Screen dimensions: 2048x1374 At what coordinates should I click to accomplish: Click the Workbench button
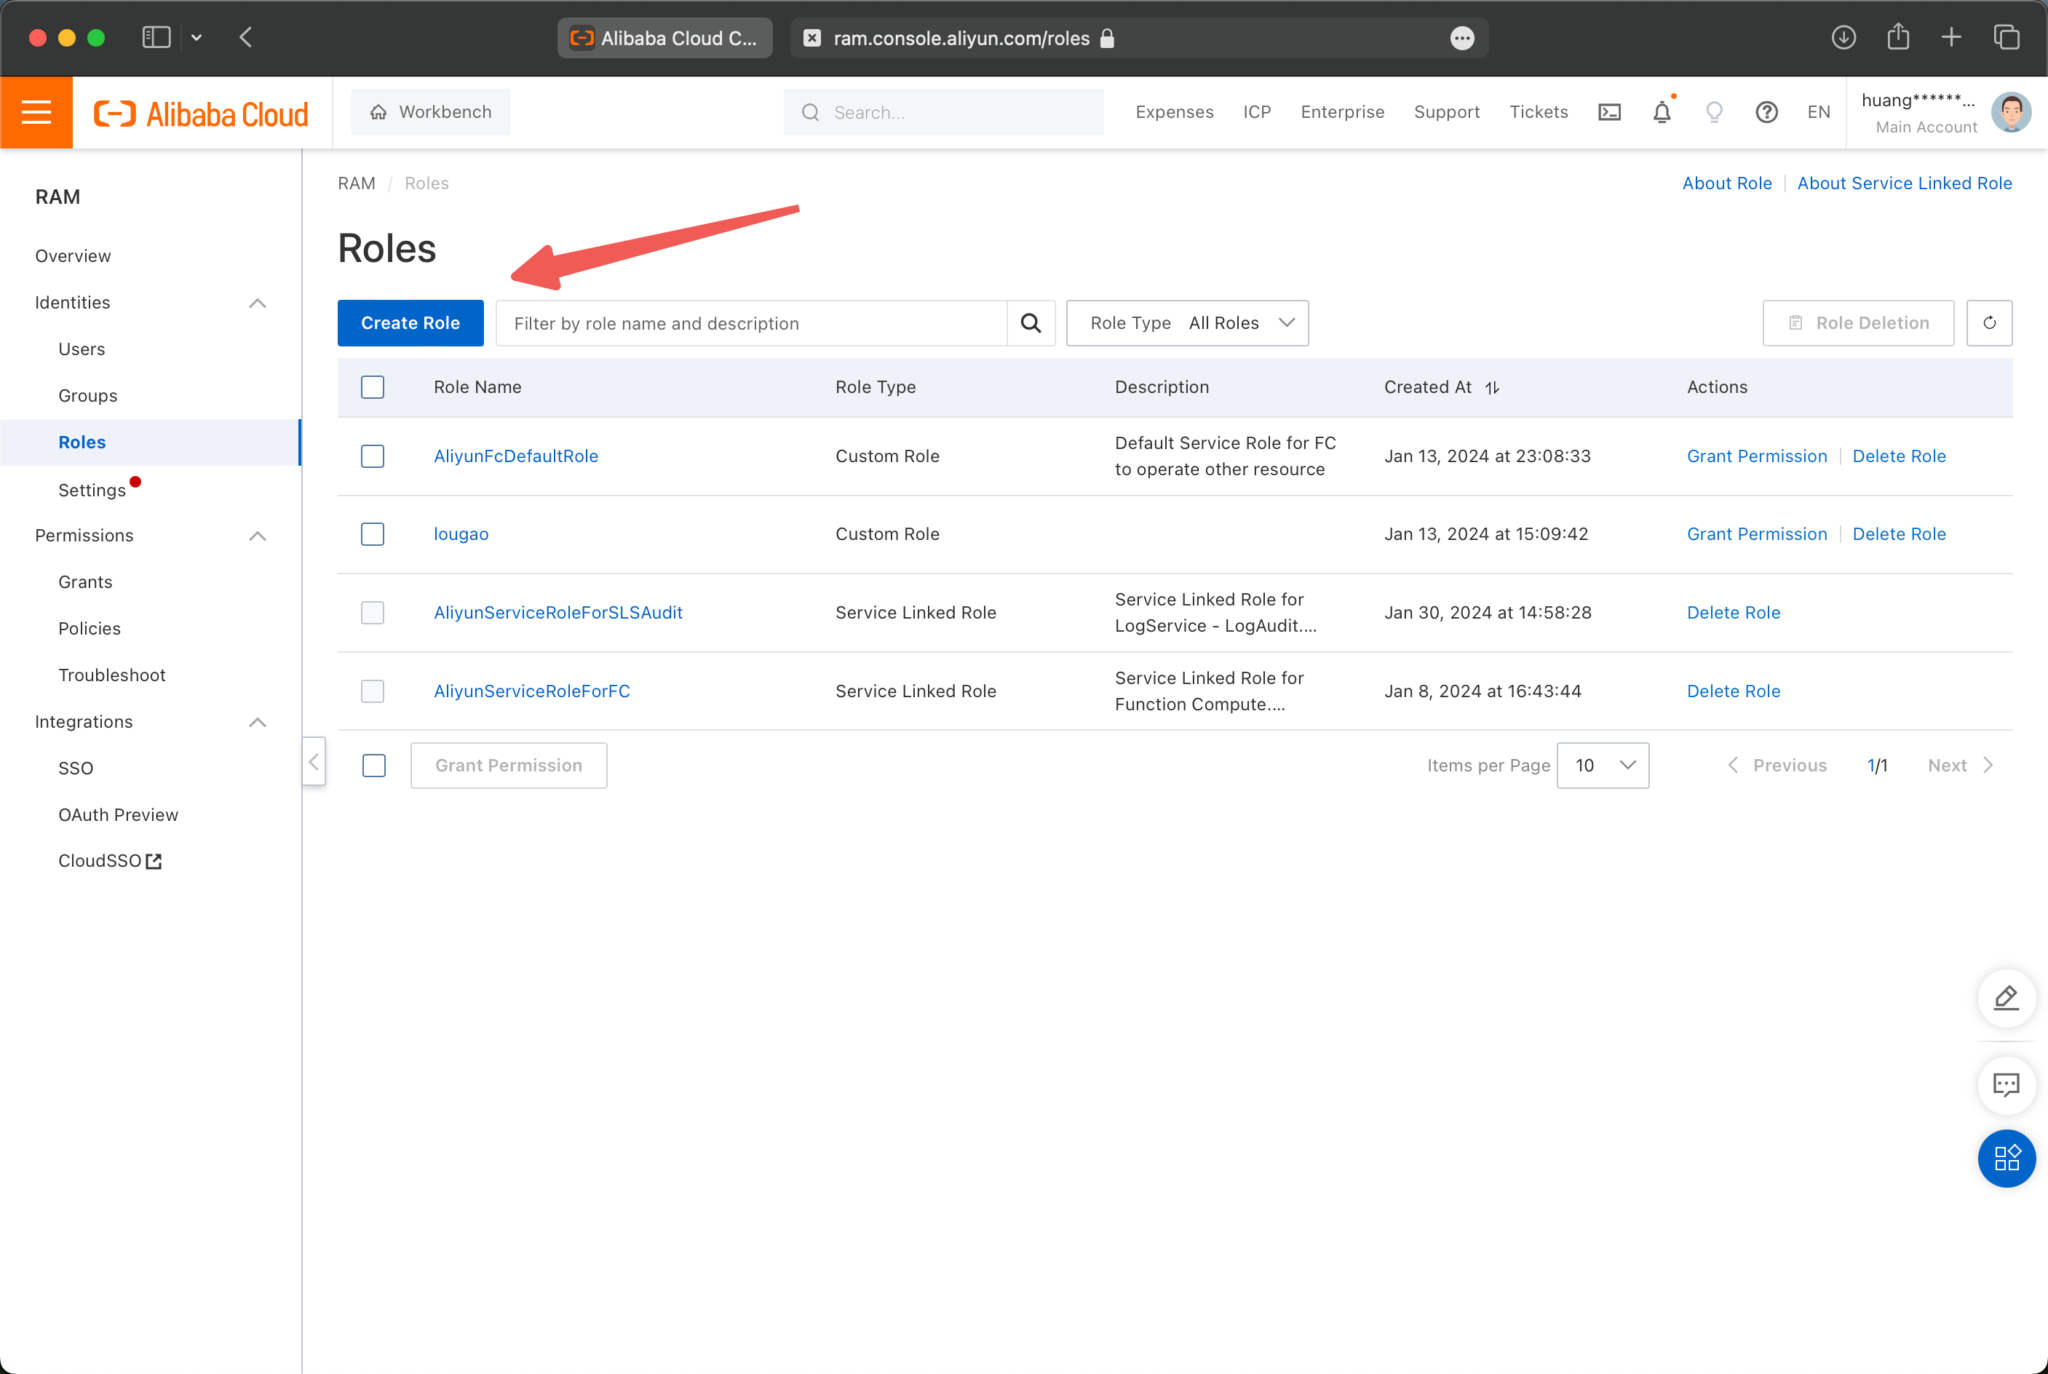click(430, 112)
